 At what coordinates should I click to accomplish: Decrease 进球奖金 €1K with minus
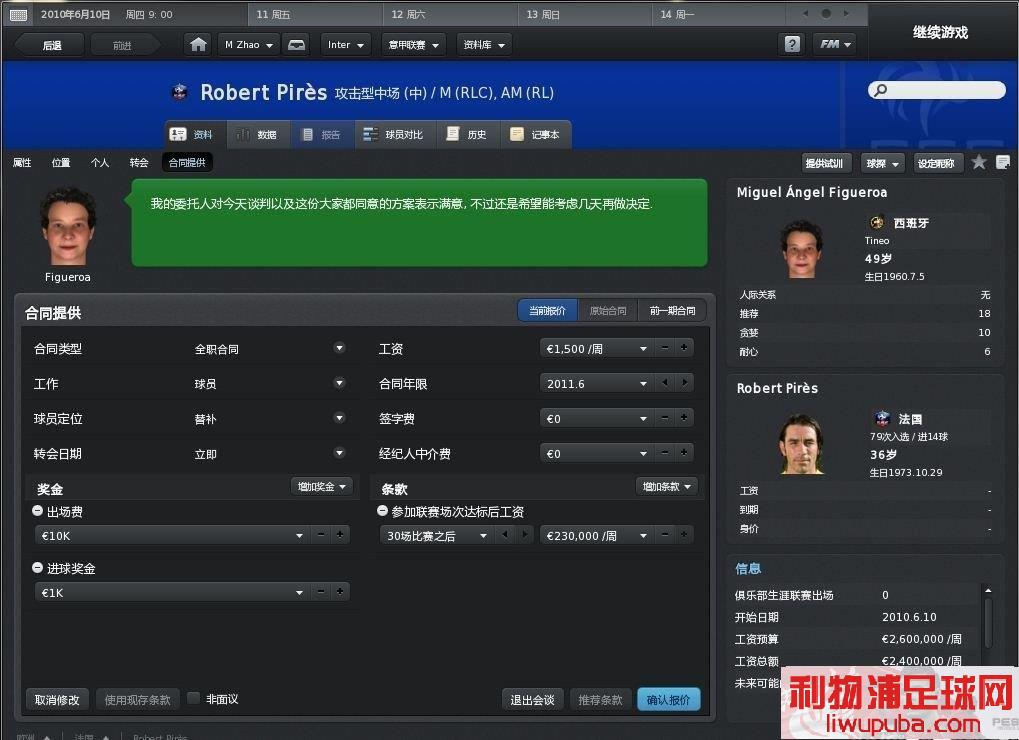pos(320,592)
